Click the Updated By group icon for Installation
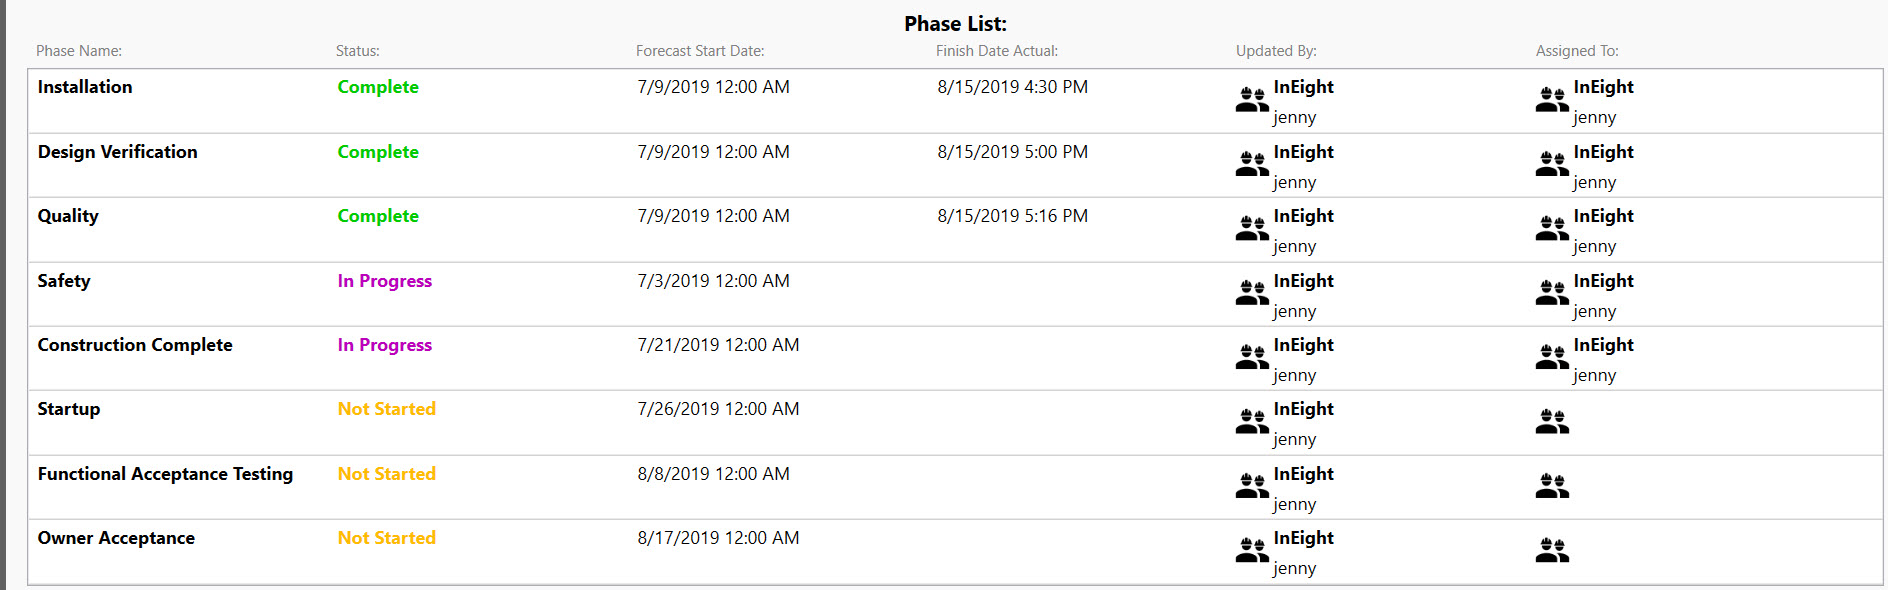 pos(1252,100)
